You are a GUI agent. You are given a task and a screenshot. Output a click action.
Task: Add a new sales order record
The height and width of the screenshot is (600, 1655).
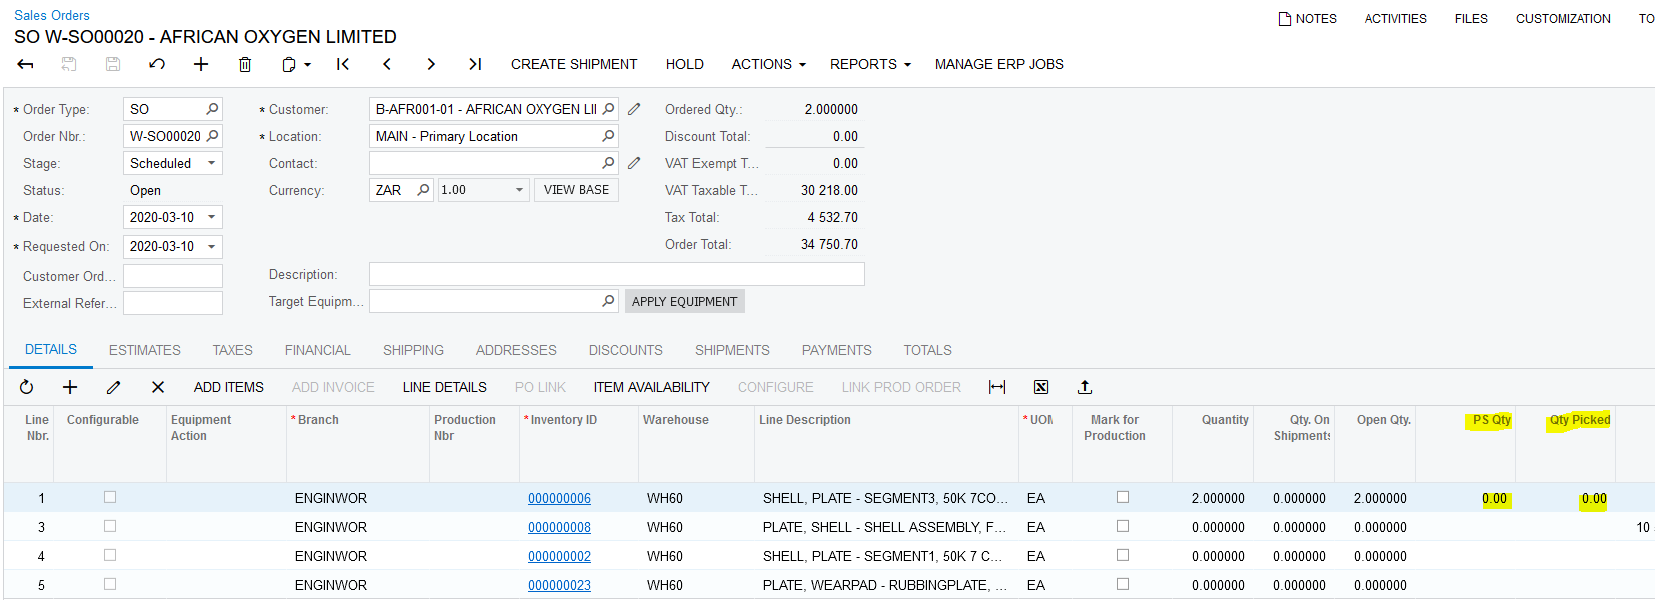click(201, 64)
